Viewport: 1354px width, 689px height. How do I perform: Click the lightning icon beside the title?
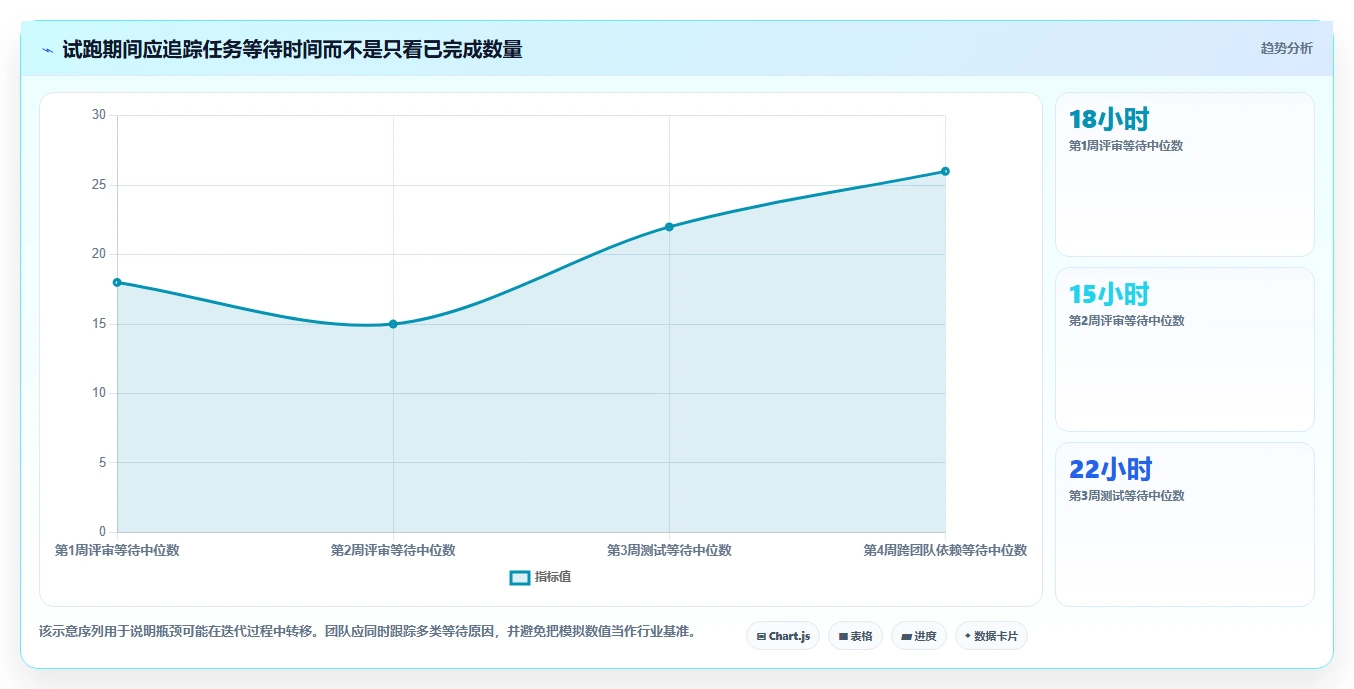point(47,50)
